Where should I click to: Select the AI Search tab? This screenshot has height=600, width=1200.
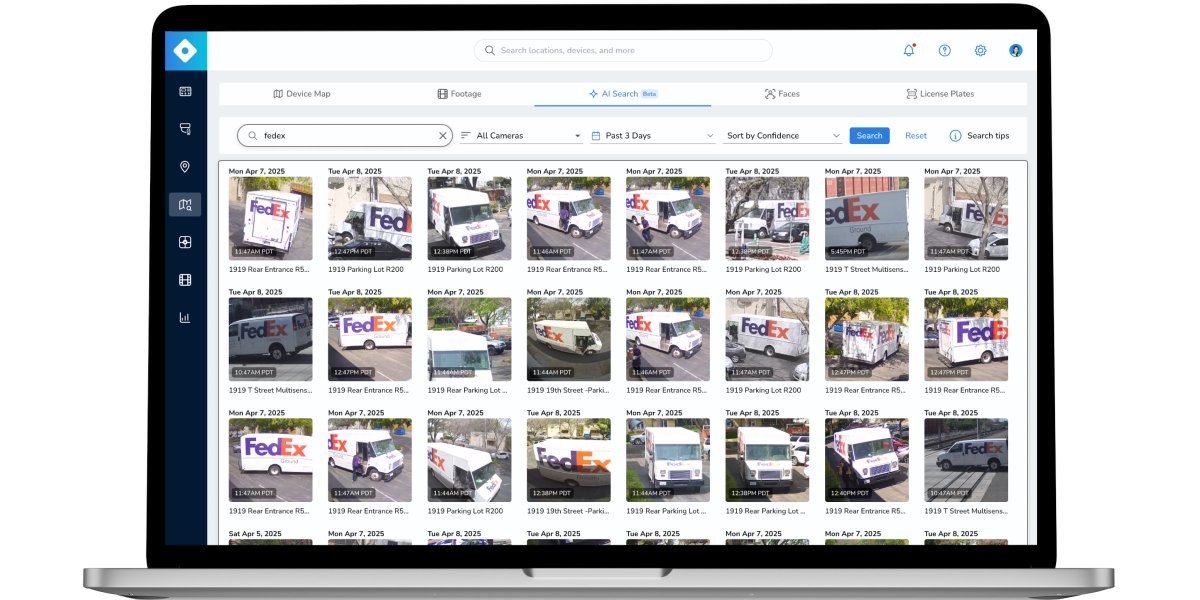[x=622, y=94]
